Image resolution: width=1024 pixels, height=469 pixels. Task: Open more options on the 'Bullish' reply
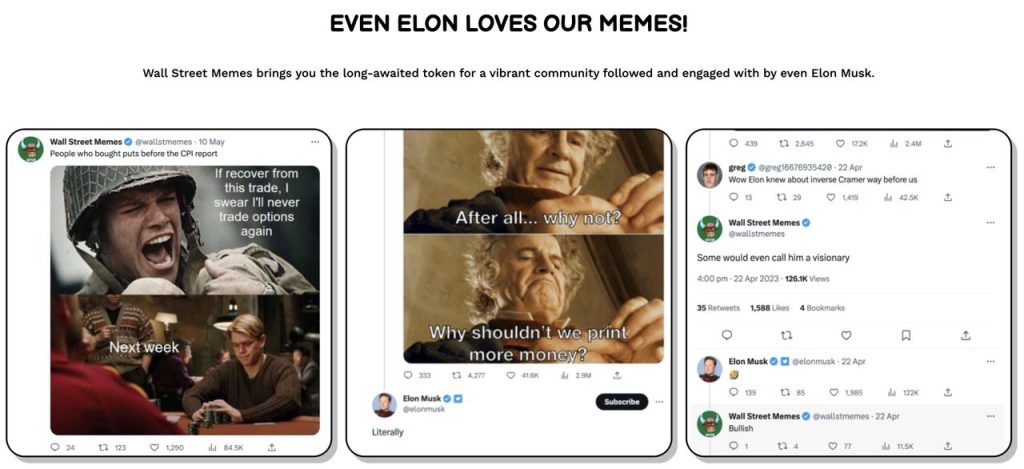point(990,415)
